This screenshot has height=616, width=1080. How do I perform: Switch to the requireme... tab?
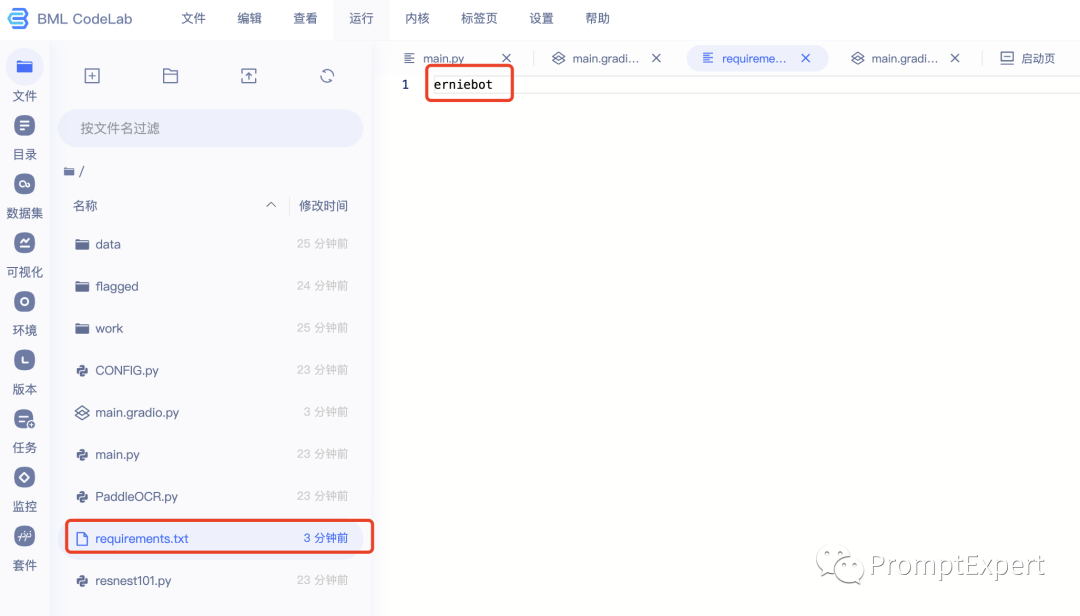coord(754,59)
